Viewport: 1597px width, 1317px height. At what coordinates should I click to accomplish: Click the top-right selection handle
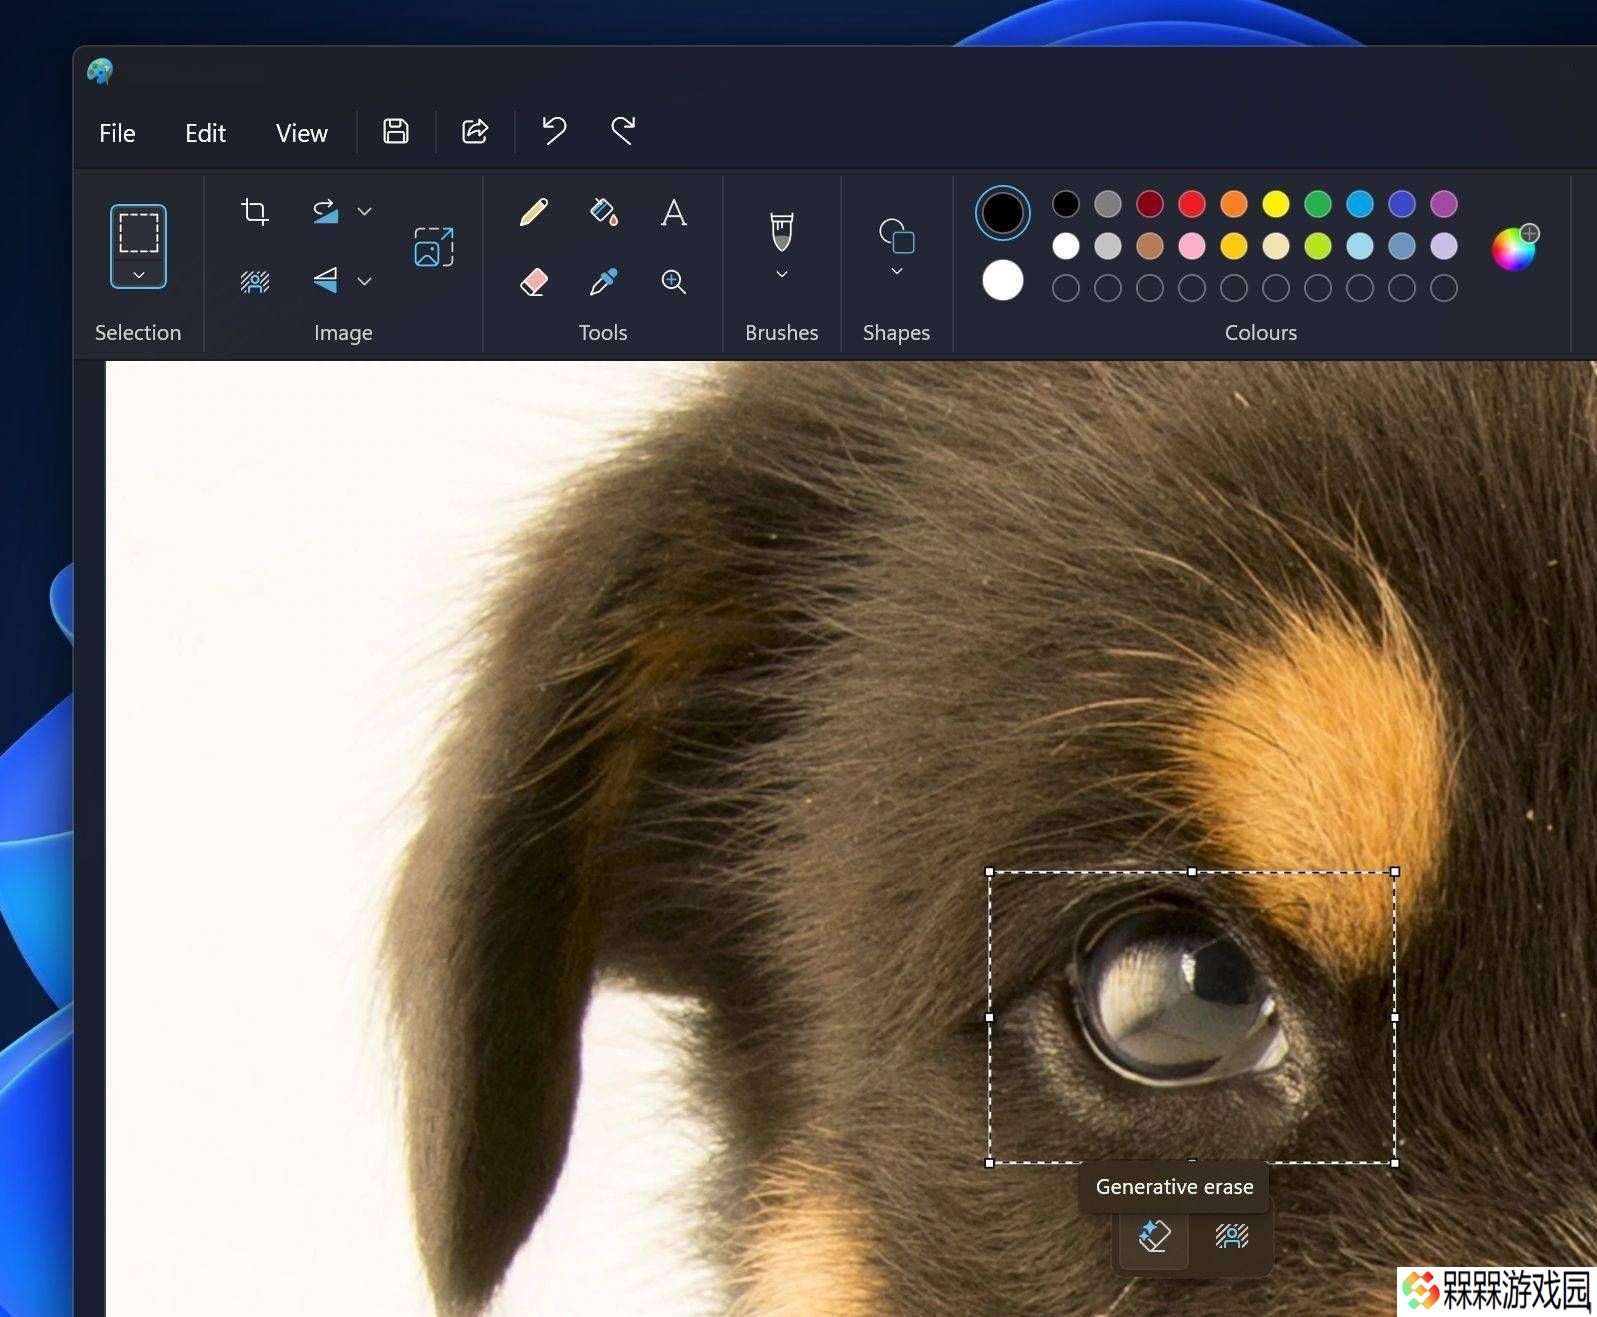pos(1395,872)
